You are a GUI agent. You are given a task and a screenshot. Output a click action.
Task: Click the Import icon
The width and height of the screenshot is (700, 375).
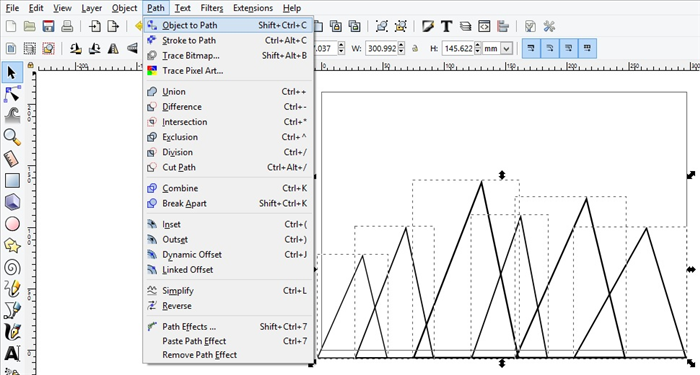(x=95, y=26)
